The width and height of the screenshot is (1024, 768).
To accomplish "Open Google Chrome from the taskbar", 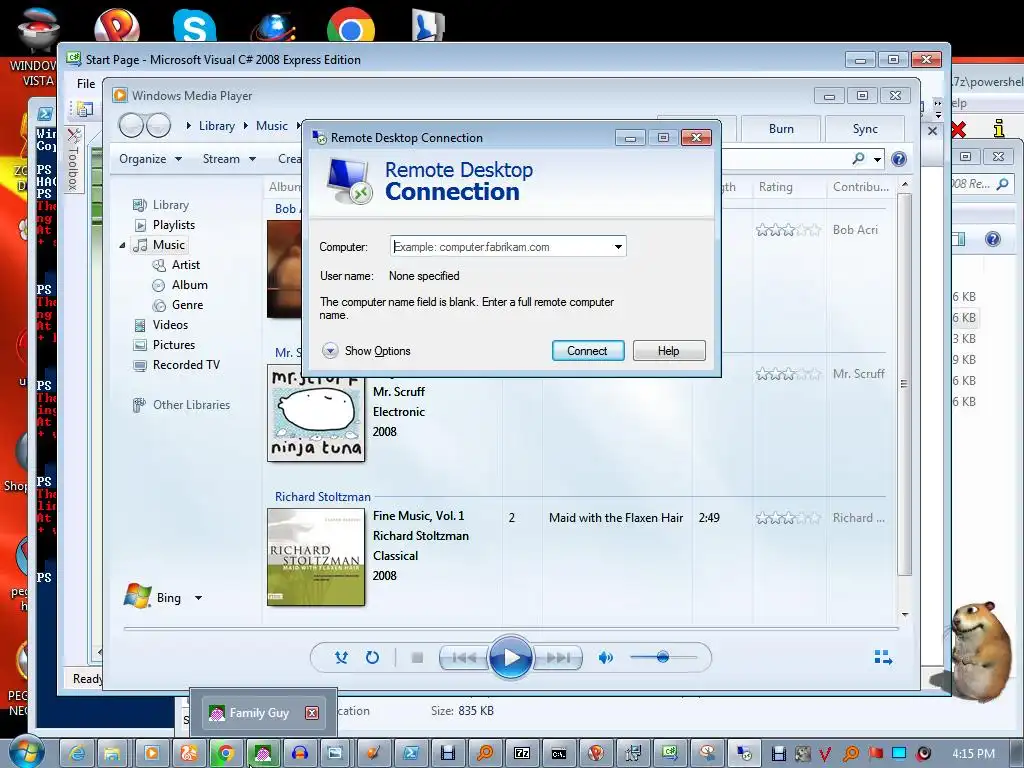I will pos(226,754).
